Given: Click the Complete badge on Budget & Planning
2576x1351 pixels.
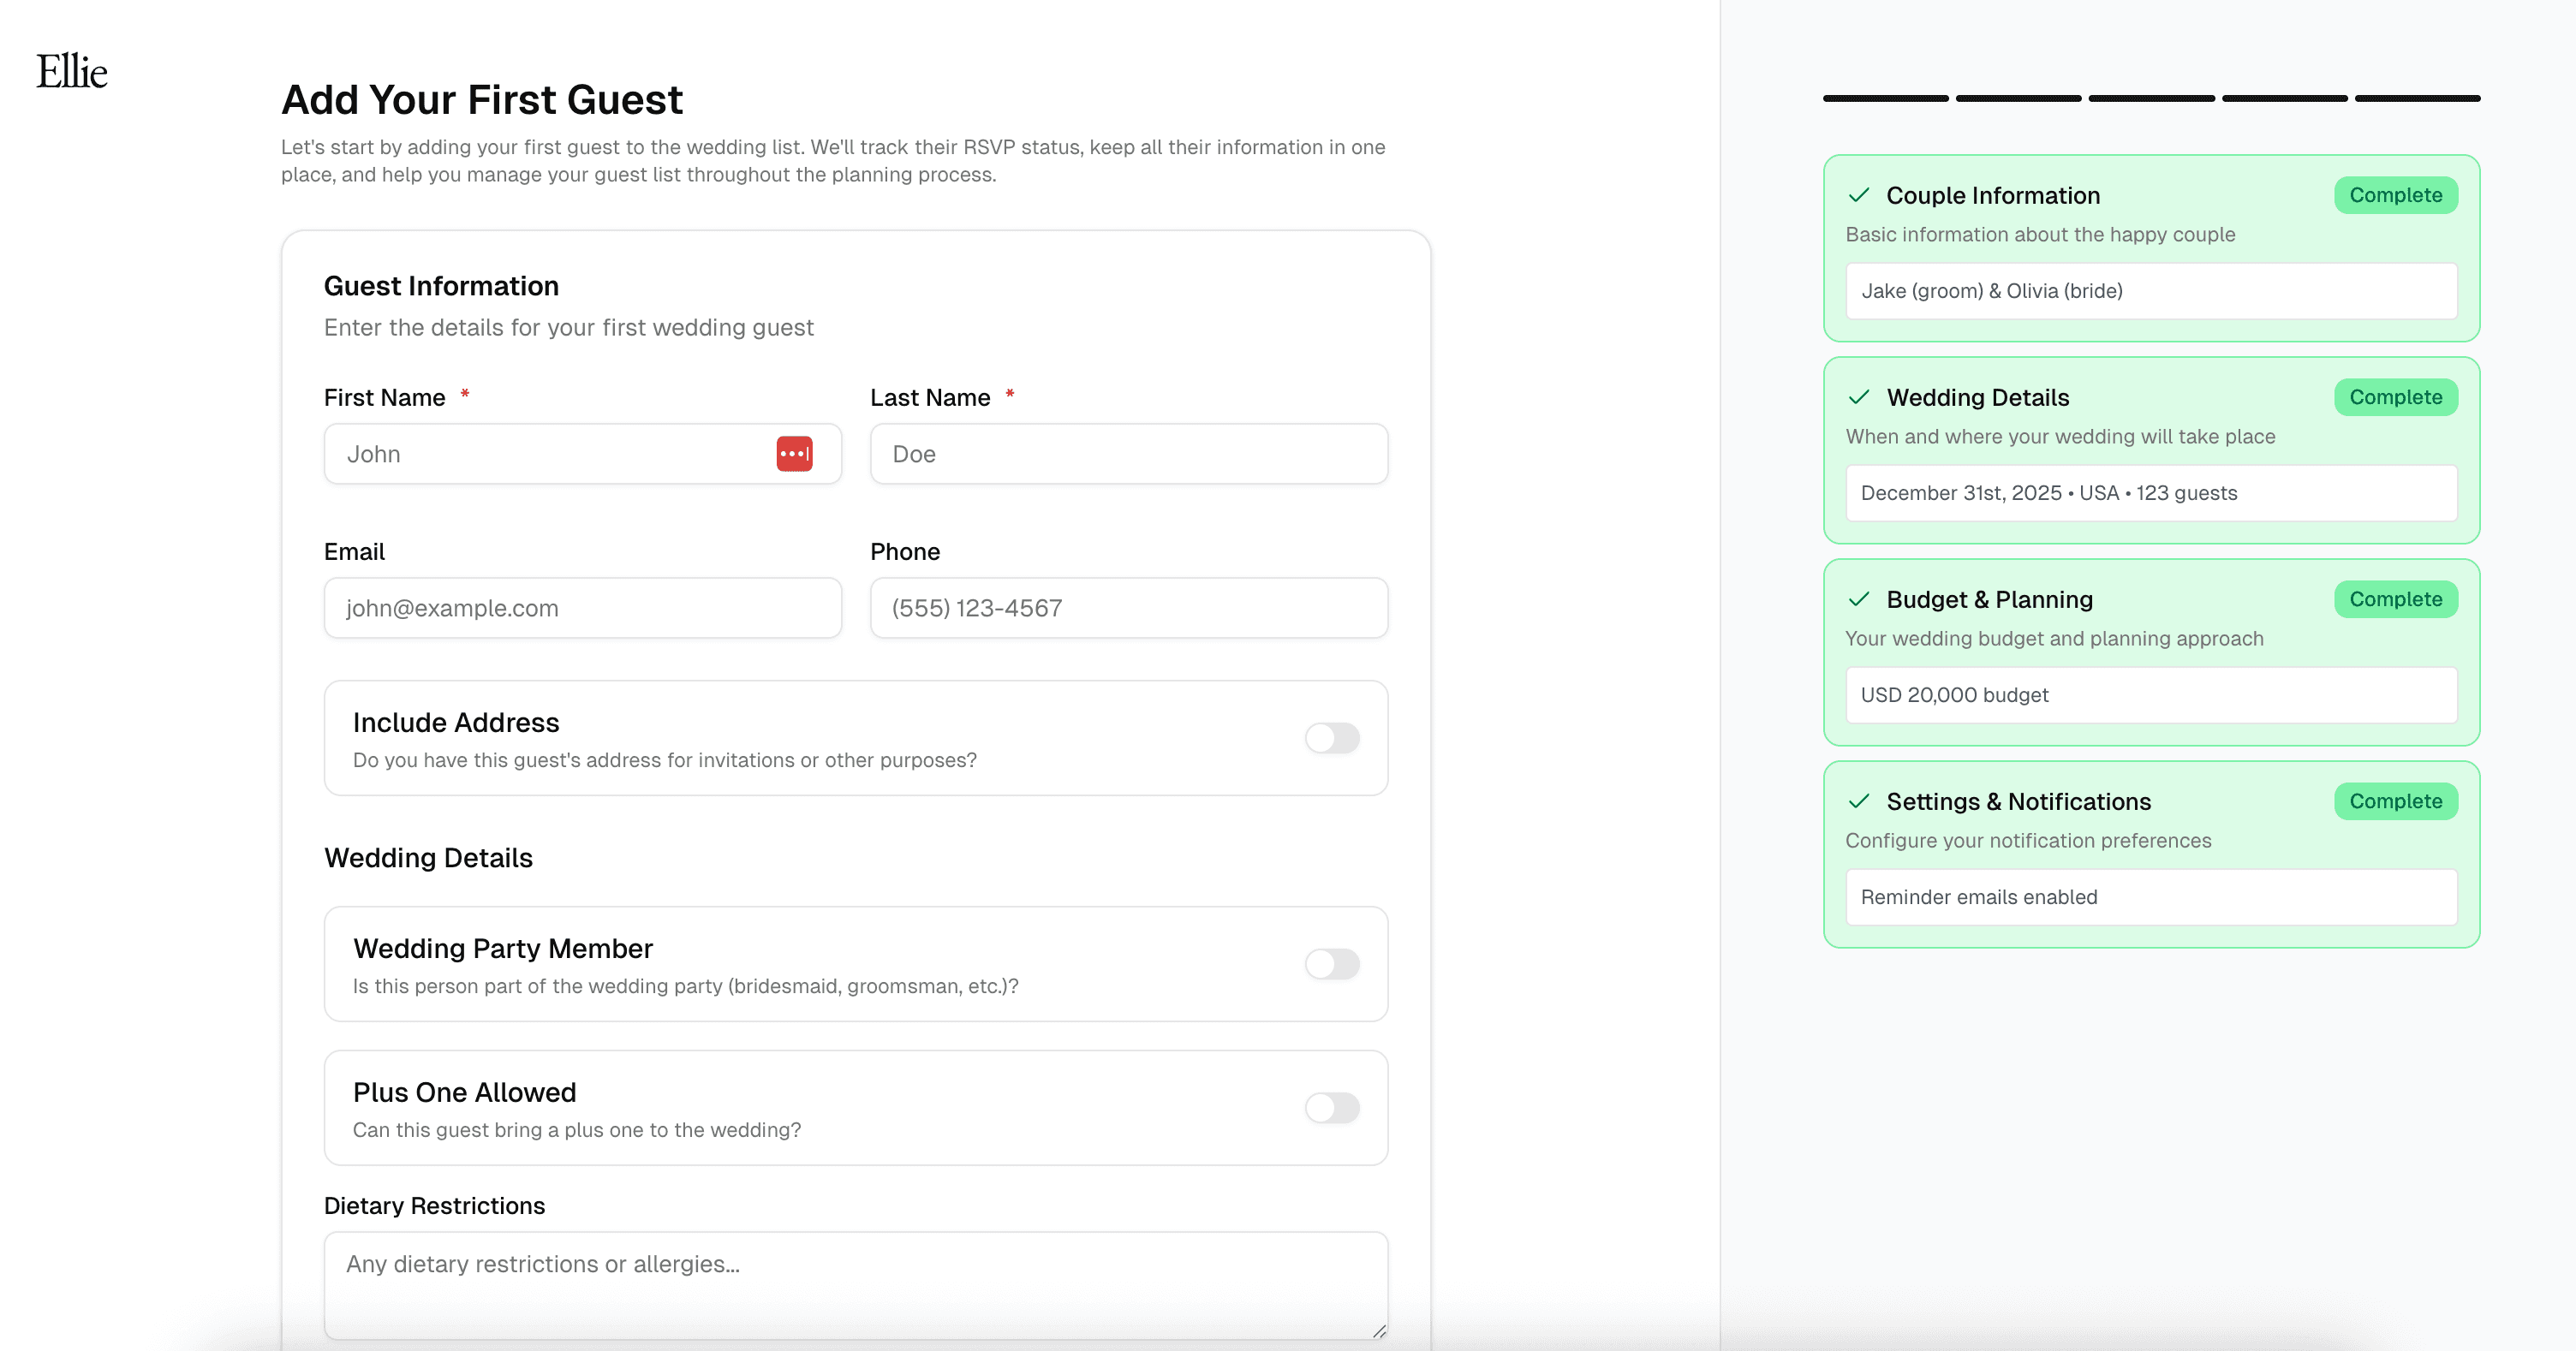Looking at the screenshot, I should (x=2395, y=599).
